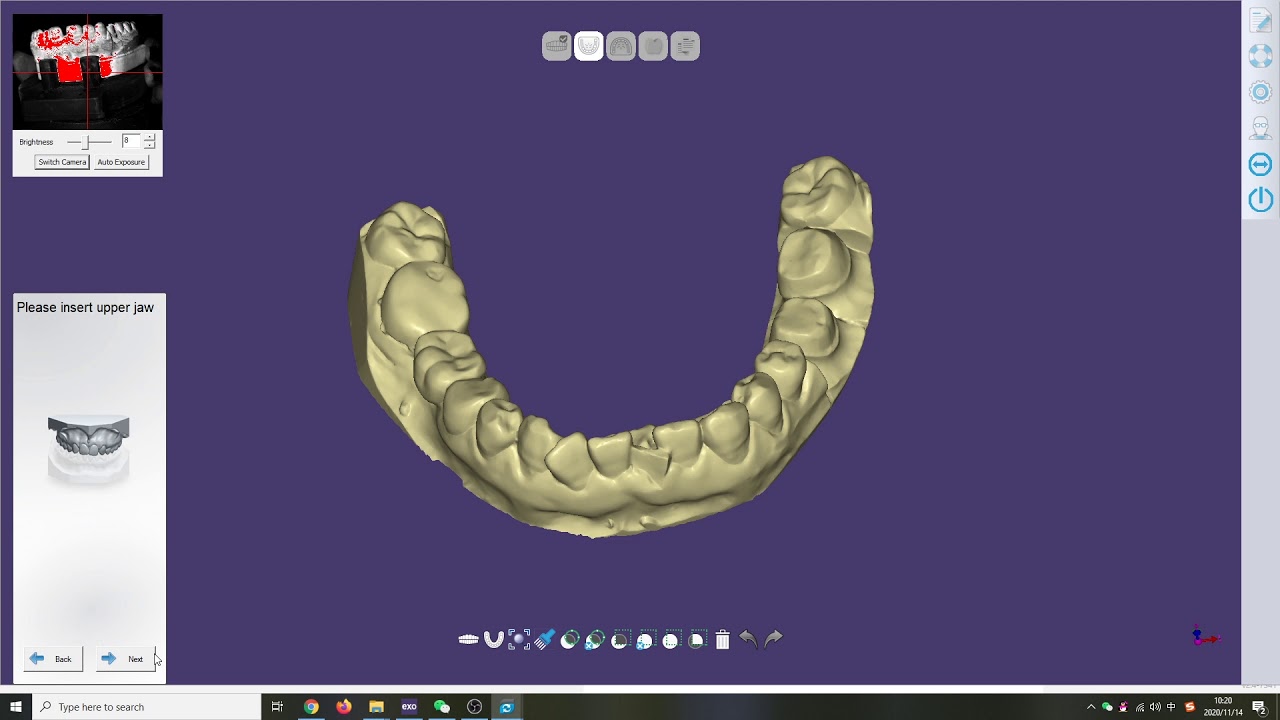Click the taskbar search box
1280x720 pixels.
pos(146,707)
